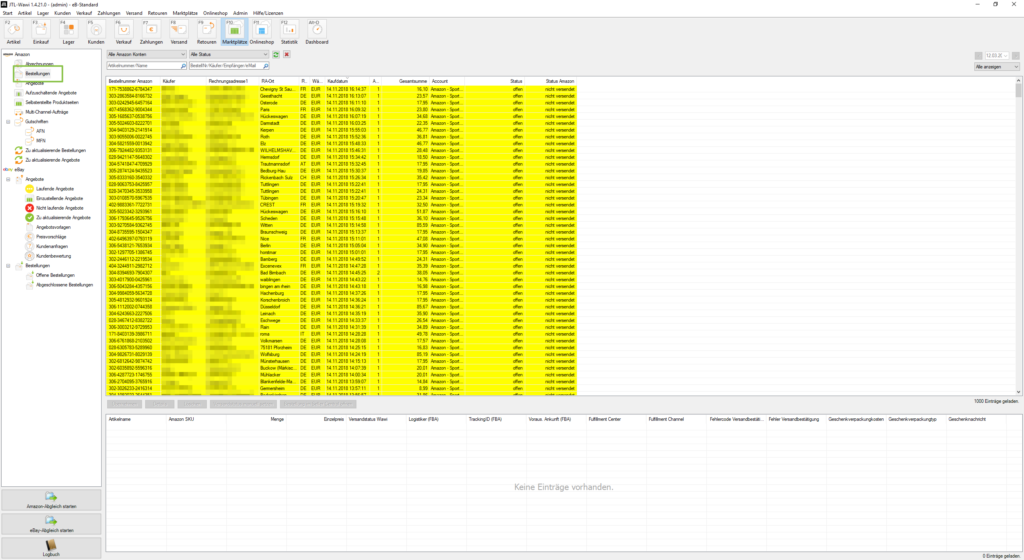This screenshot has width=1024, height=560.
Task: Open the Lager module icon
Action: pyautogui.click(x=70, y=33)
